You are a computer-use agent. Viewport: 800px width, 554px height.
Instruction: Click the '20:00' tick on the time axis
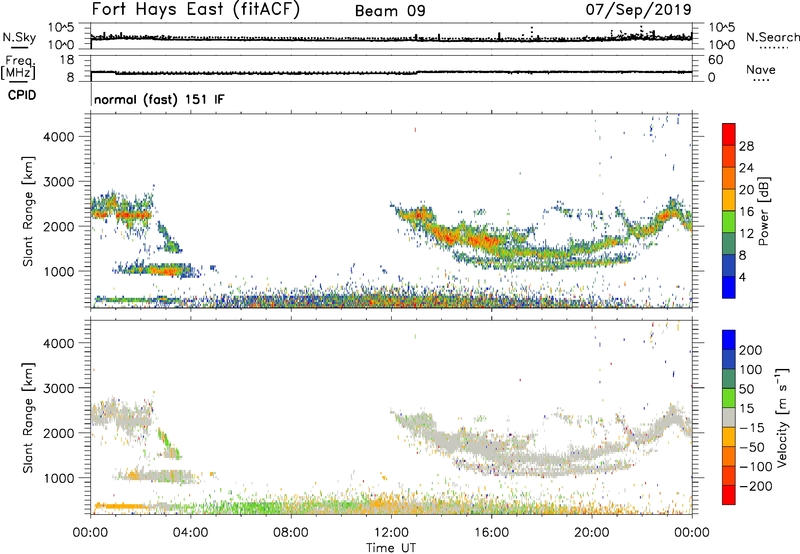click(x=591, y=533)
